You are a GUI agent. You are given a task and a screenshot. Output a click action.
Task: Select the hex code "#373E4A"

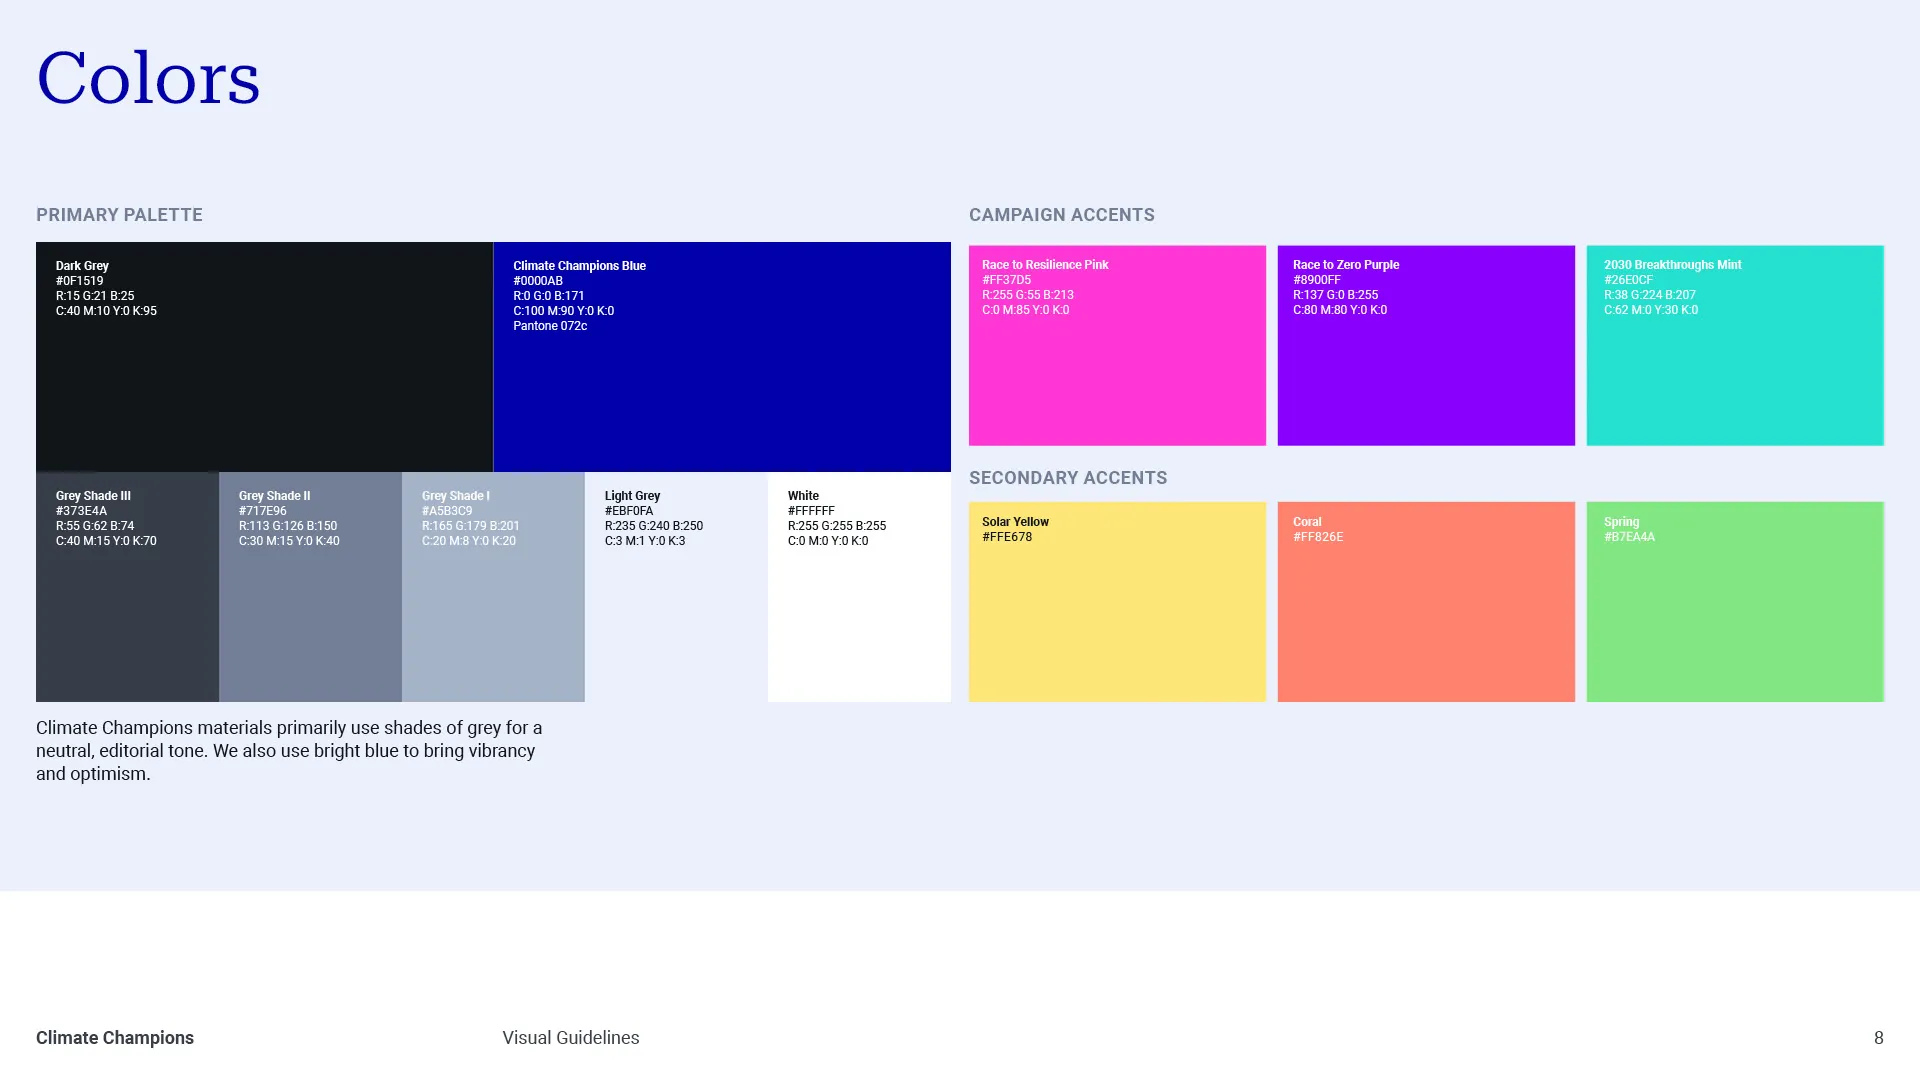81,511
